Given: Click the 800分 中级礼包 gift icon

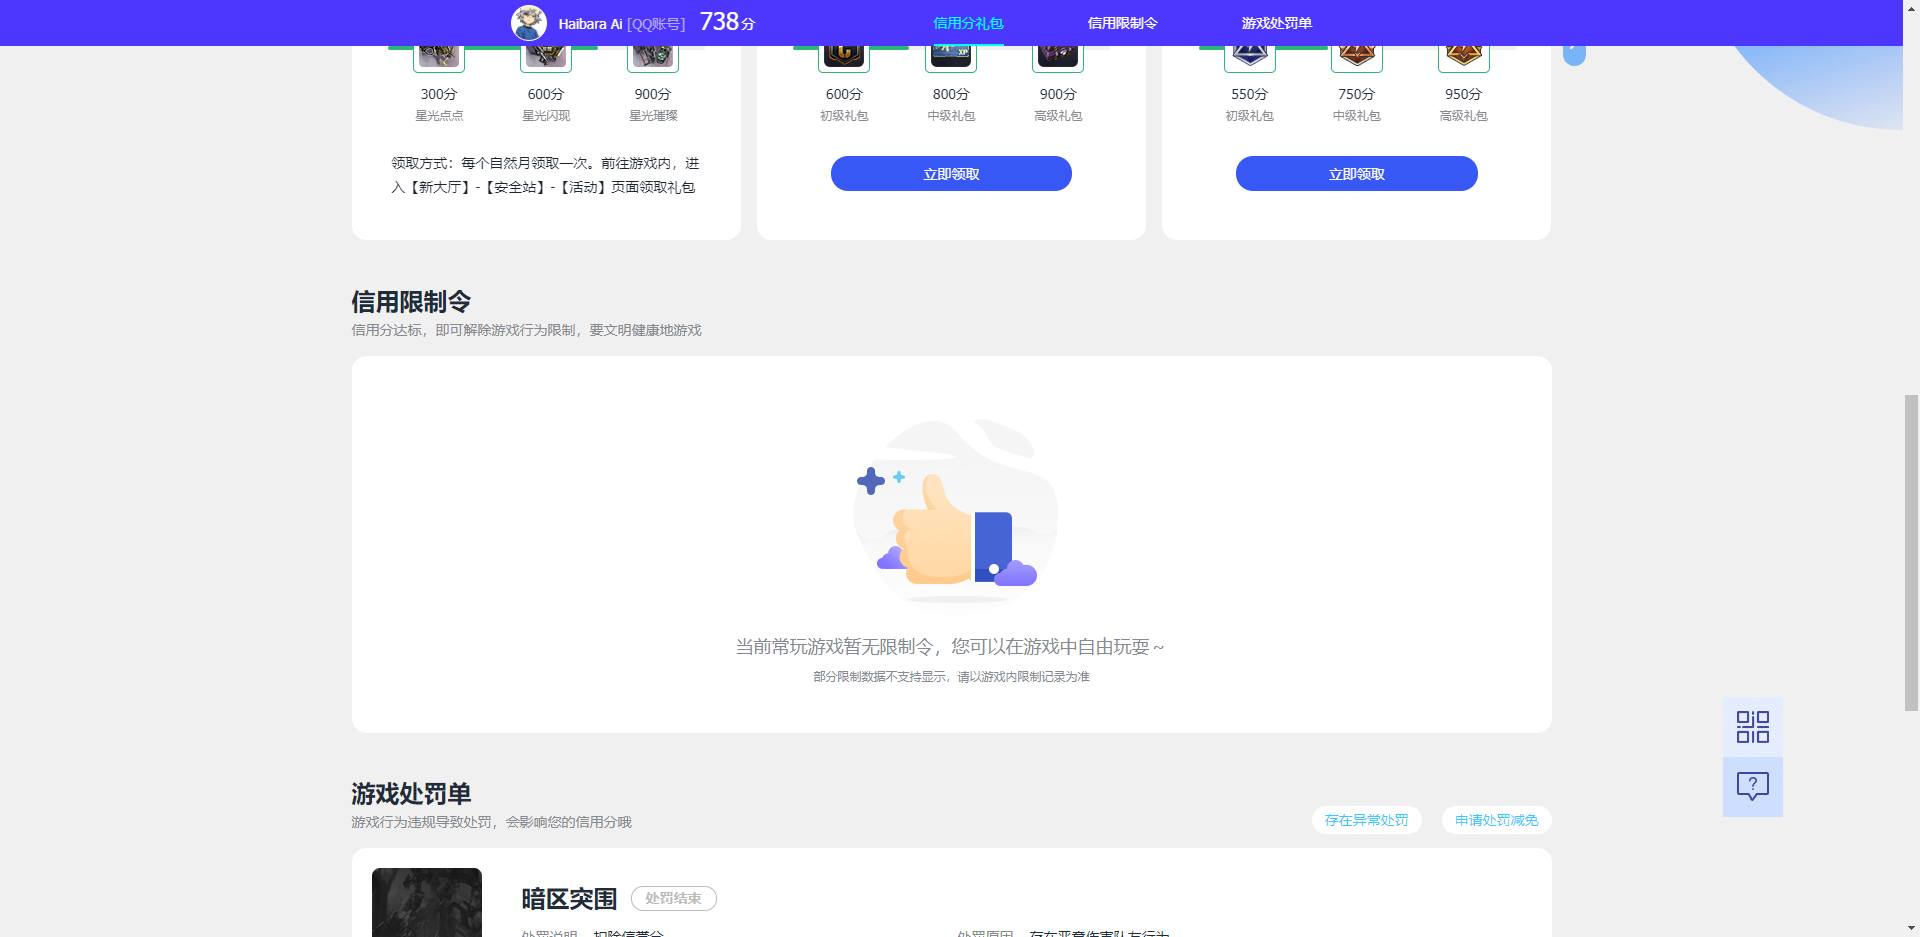Looking at the screenshot, I should click(x=951, y=58).
